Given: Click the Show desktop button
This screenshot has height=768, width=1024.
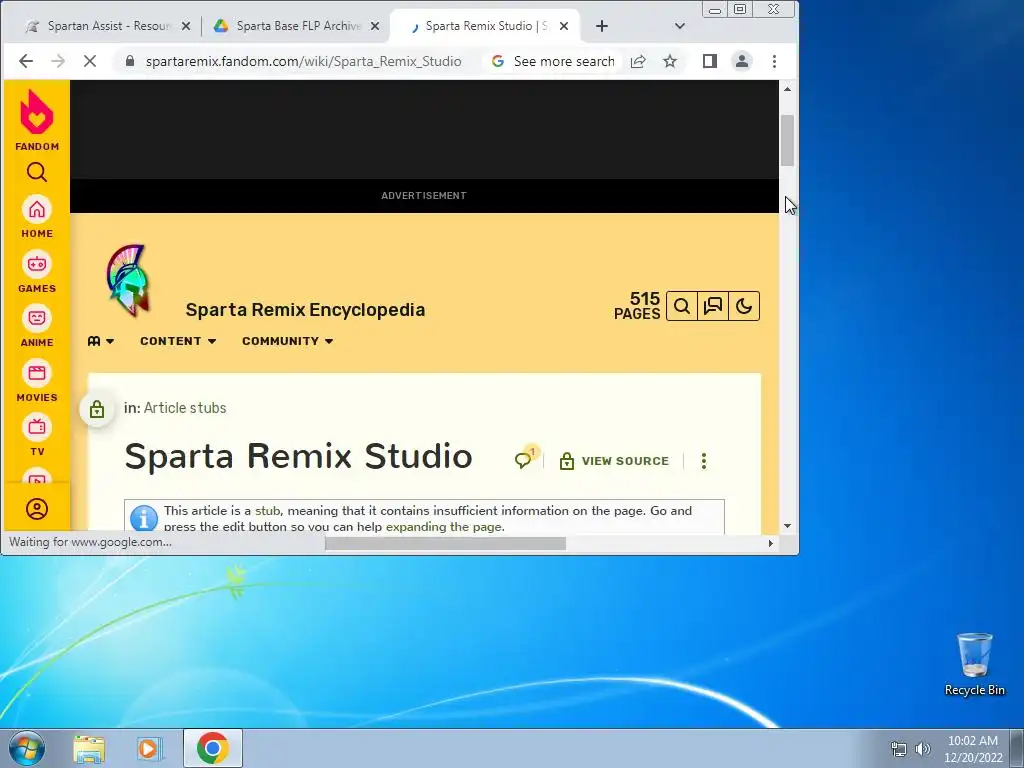Looking at the screenshot, I should [x=1016, y=748].
